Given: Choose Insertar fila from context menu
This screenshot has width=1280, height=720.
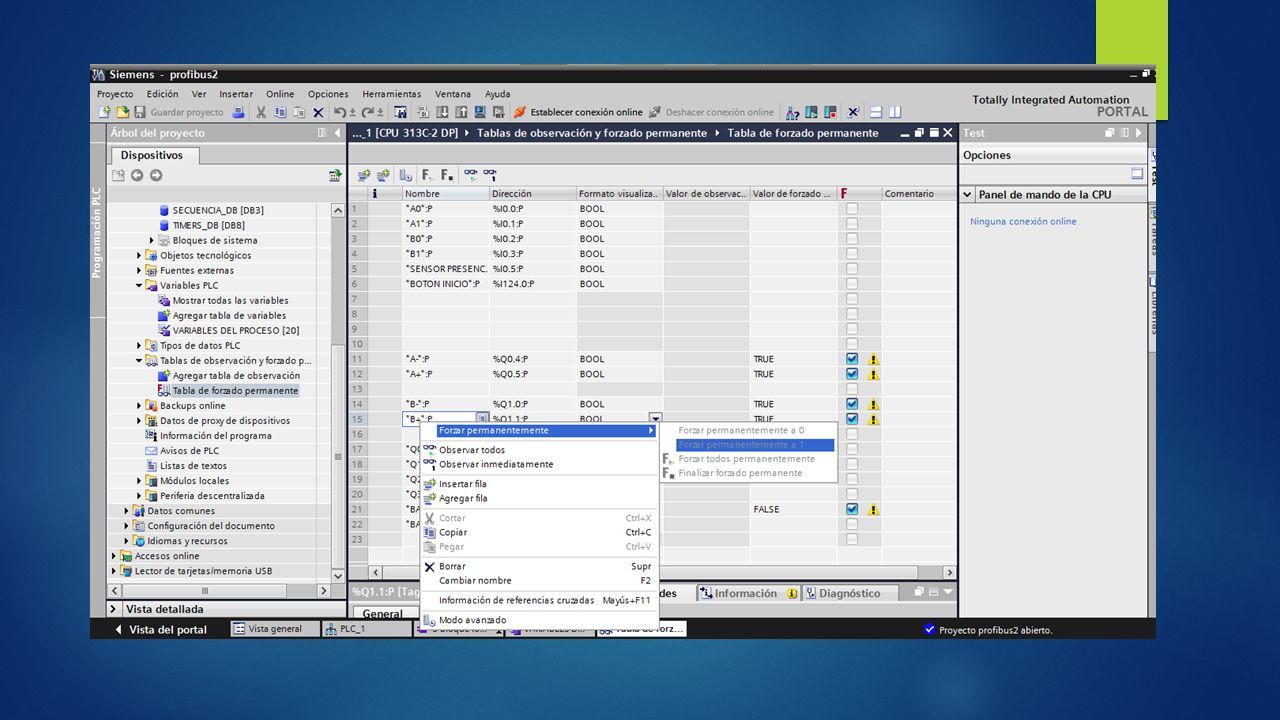Looking at the screenshot, I should pos(463,484).
